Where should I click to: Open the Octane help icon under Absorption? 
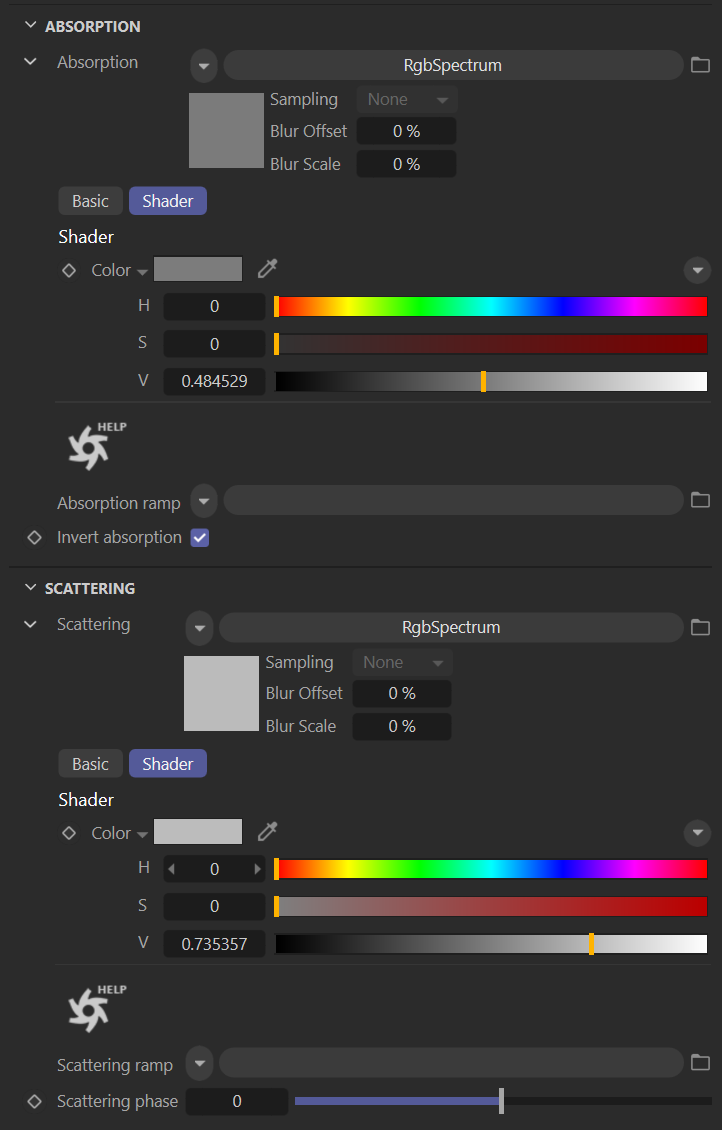tap(96, 446)
